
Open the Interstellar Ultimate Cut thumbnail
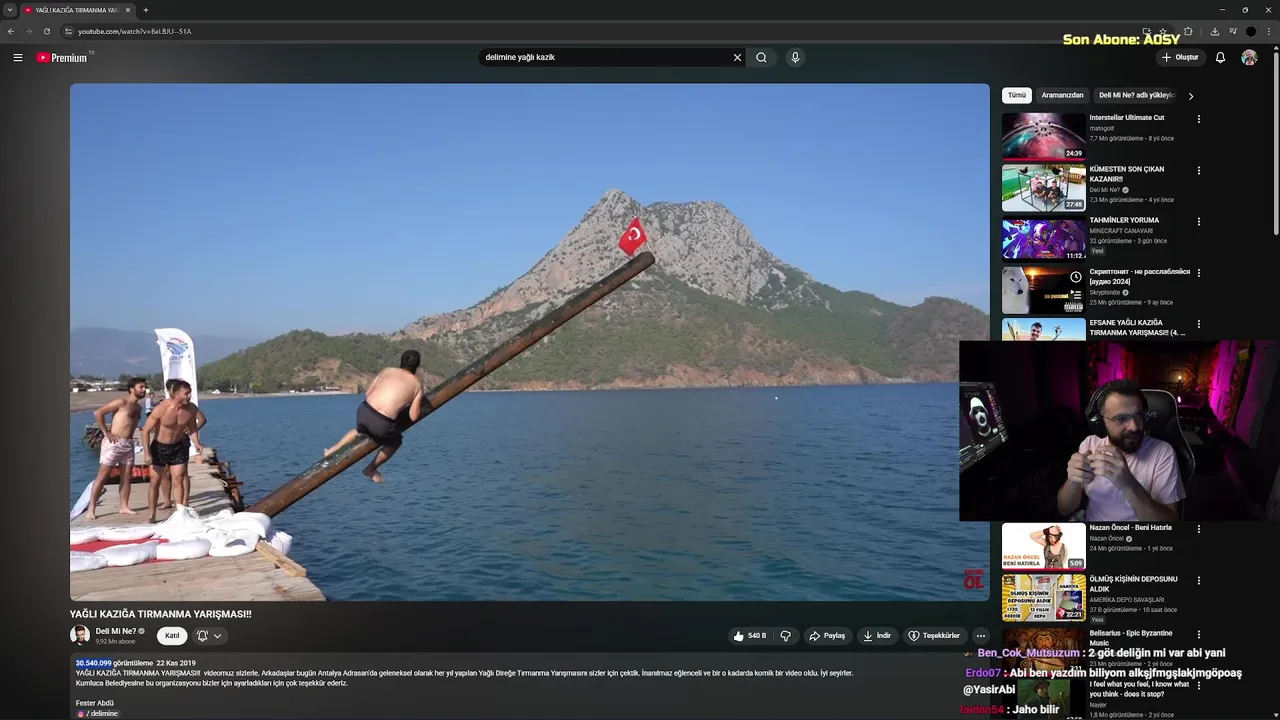pyautogui.click(x=1044, y=136)
